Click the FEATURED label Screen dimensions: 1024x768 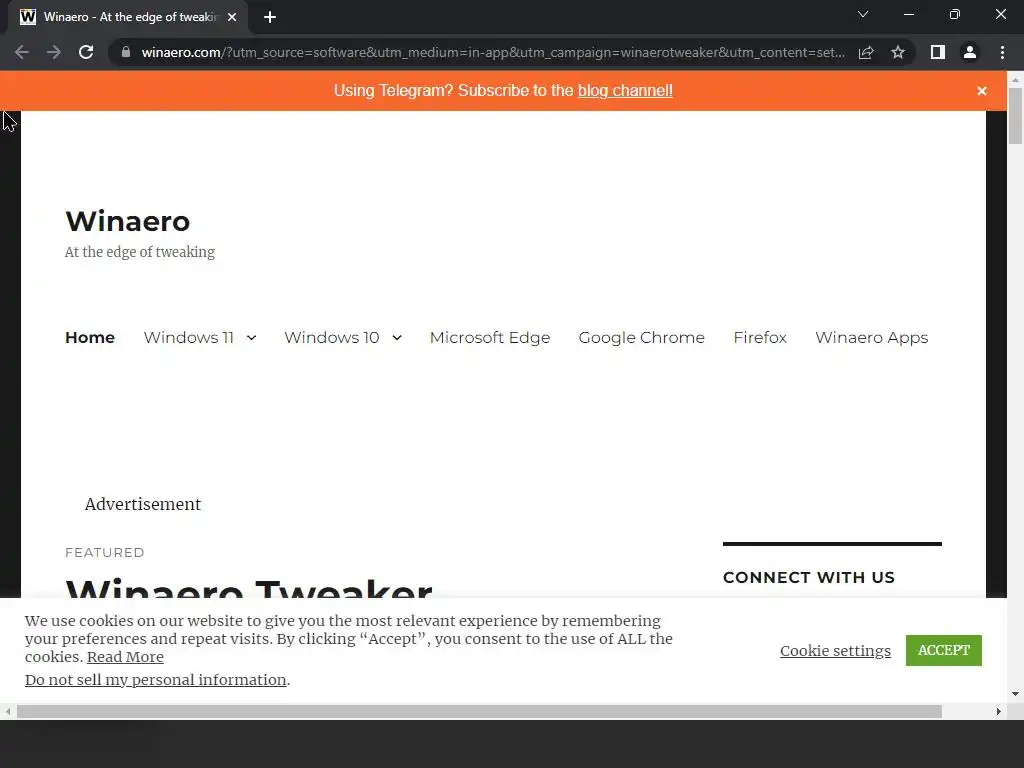[104, 552]
